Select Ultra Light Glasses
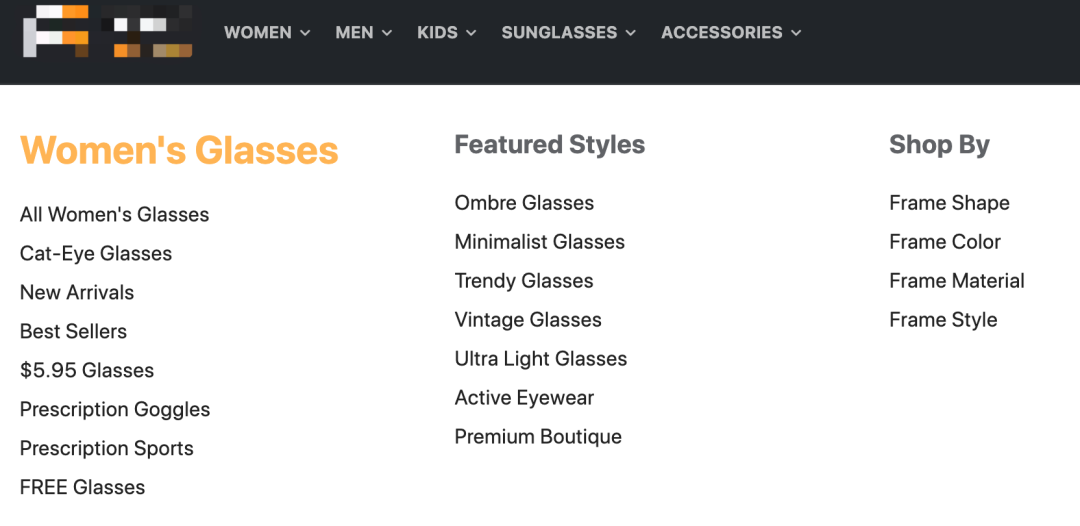1080x526 pixels. 541,359
